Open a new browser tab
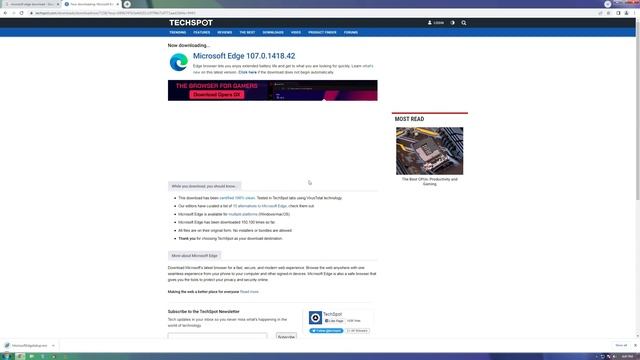 pyautogui.click(x=127, y=4)
